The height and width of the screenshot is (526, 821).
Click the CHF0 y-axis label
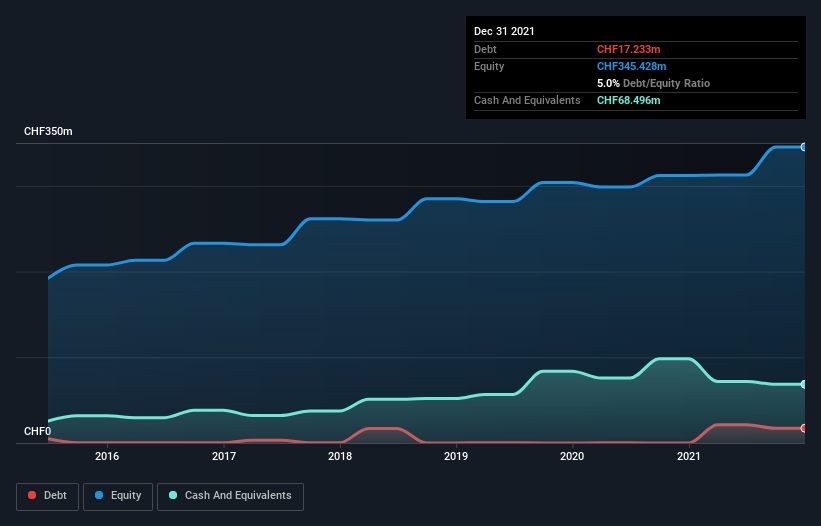[37, 431]
